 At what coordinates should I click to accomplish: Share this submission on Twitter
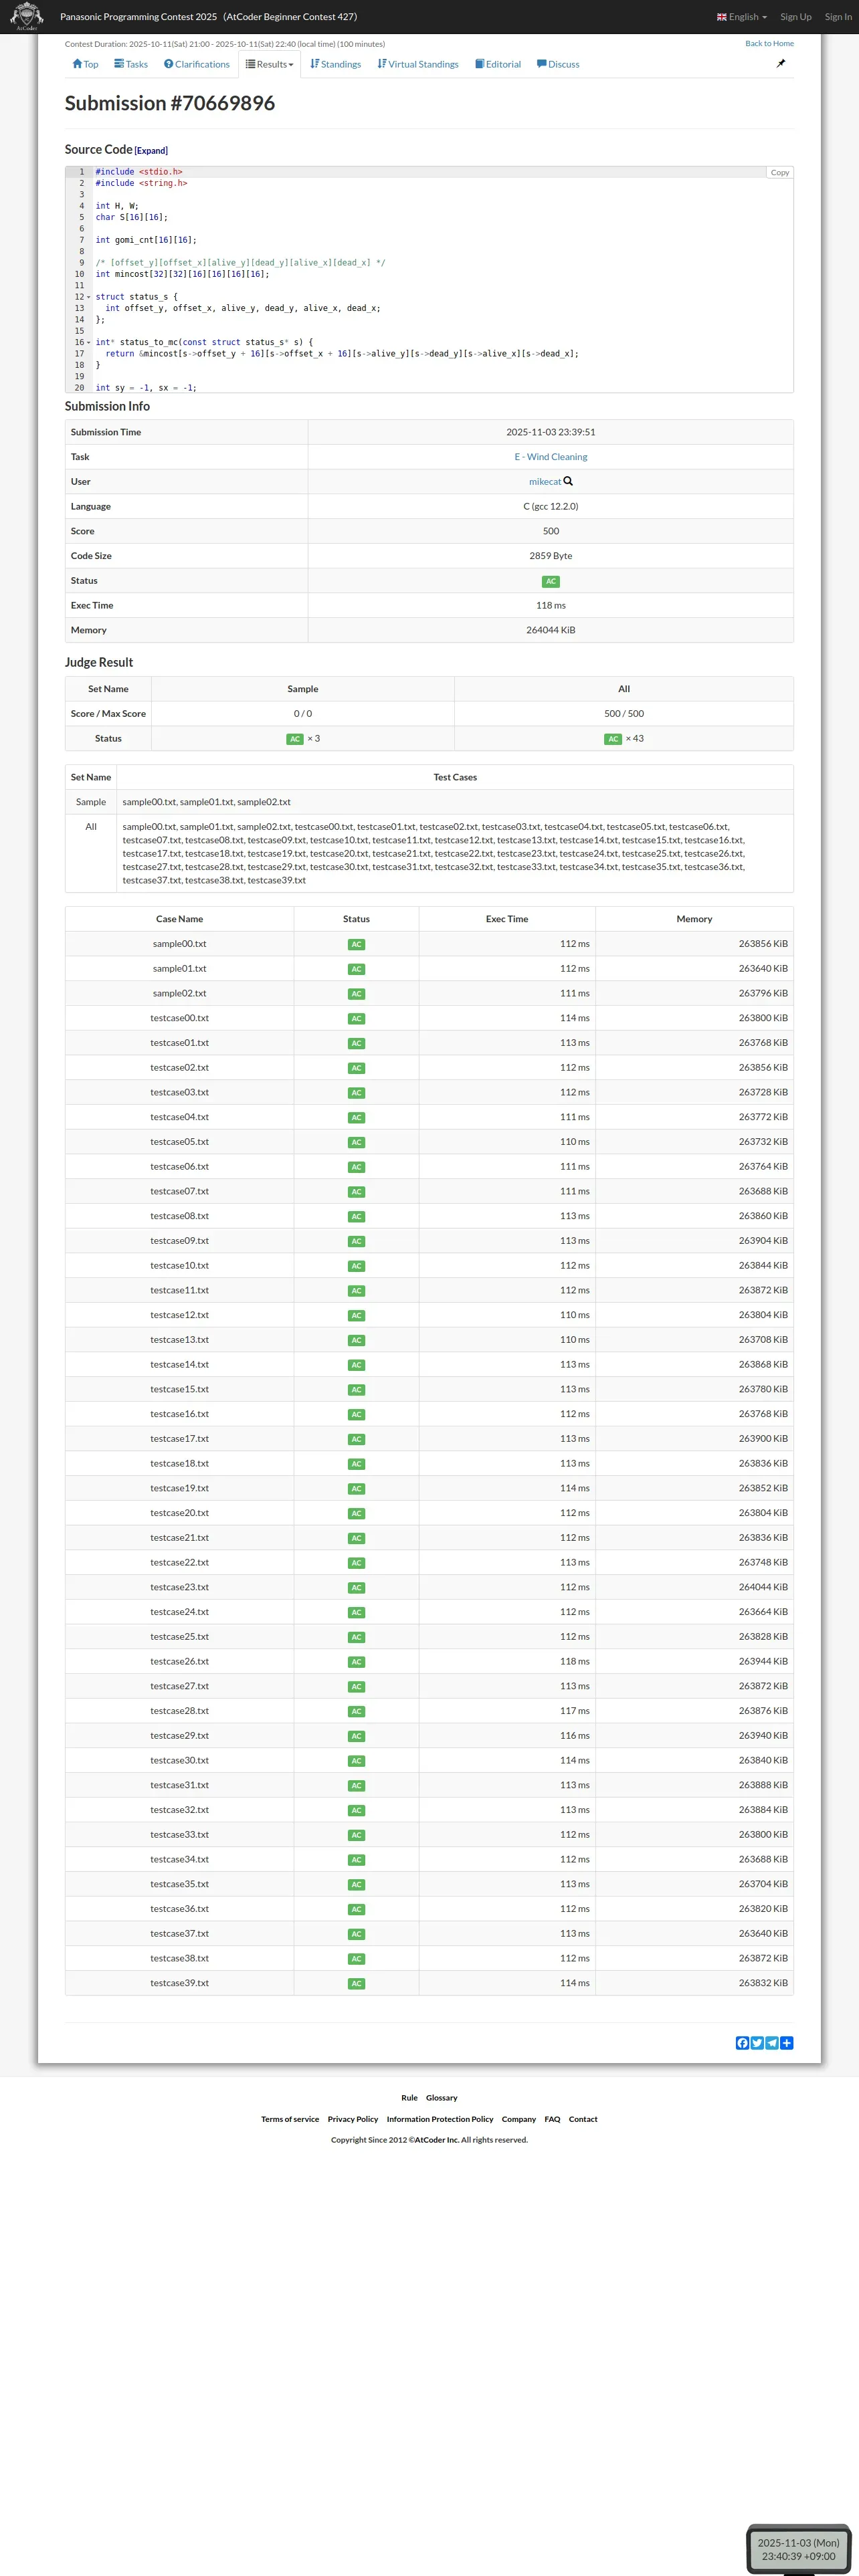pyautogui.click(x=757, y=2043)
